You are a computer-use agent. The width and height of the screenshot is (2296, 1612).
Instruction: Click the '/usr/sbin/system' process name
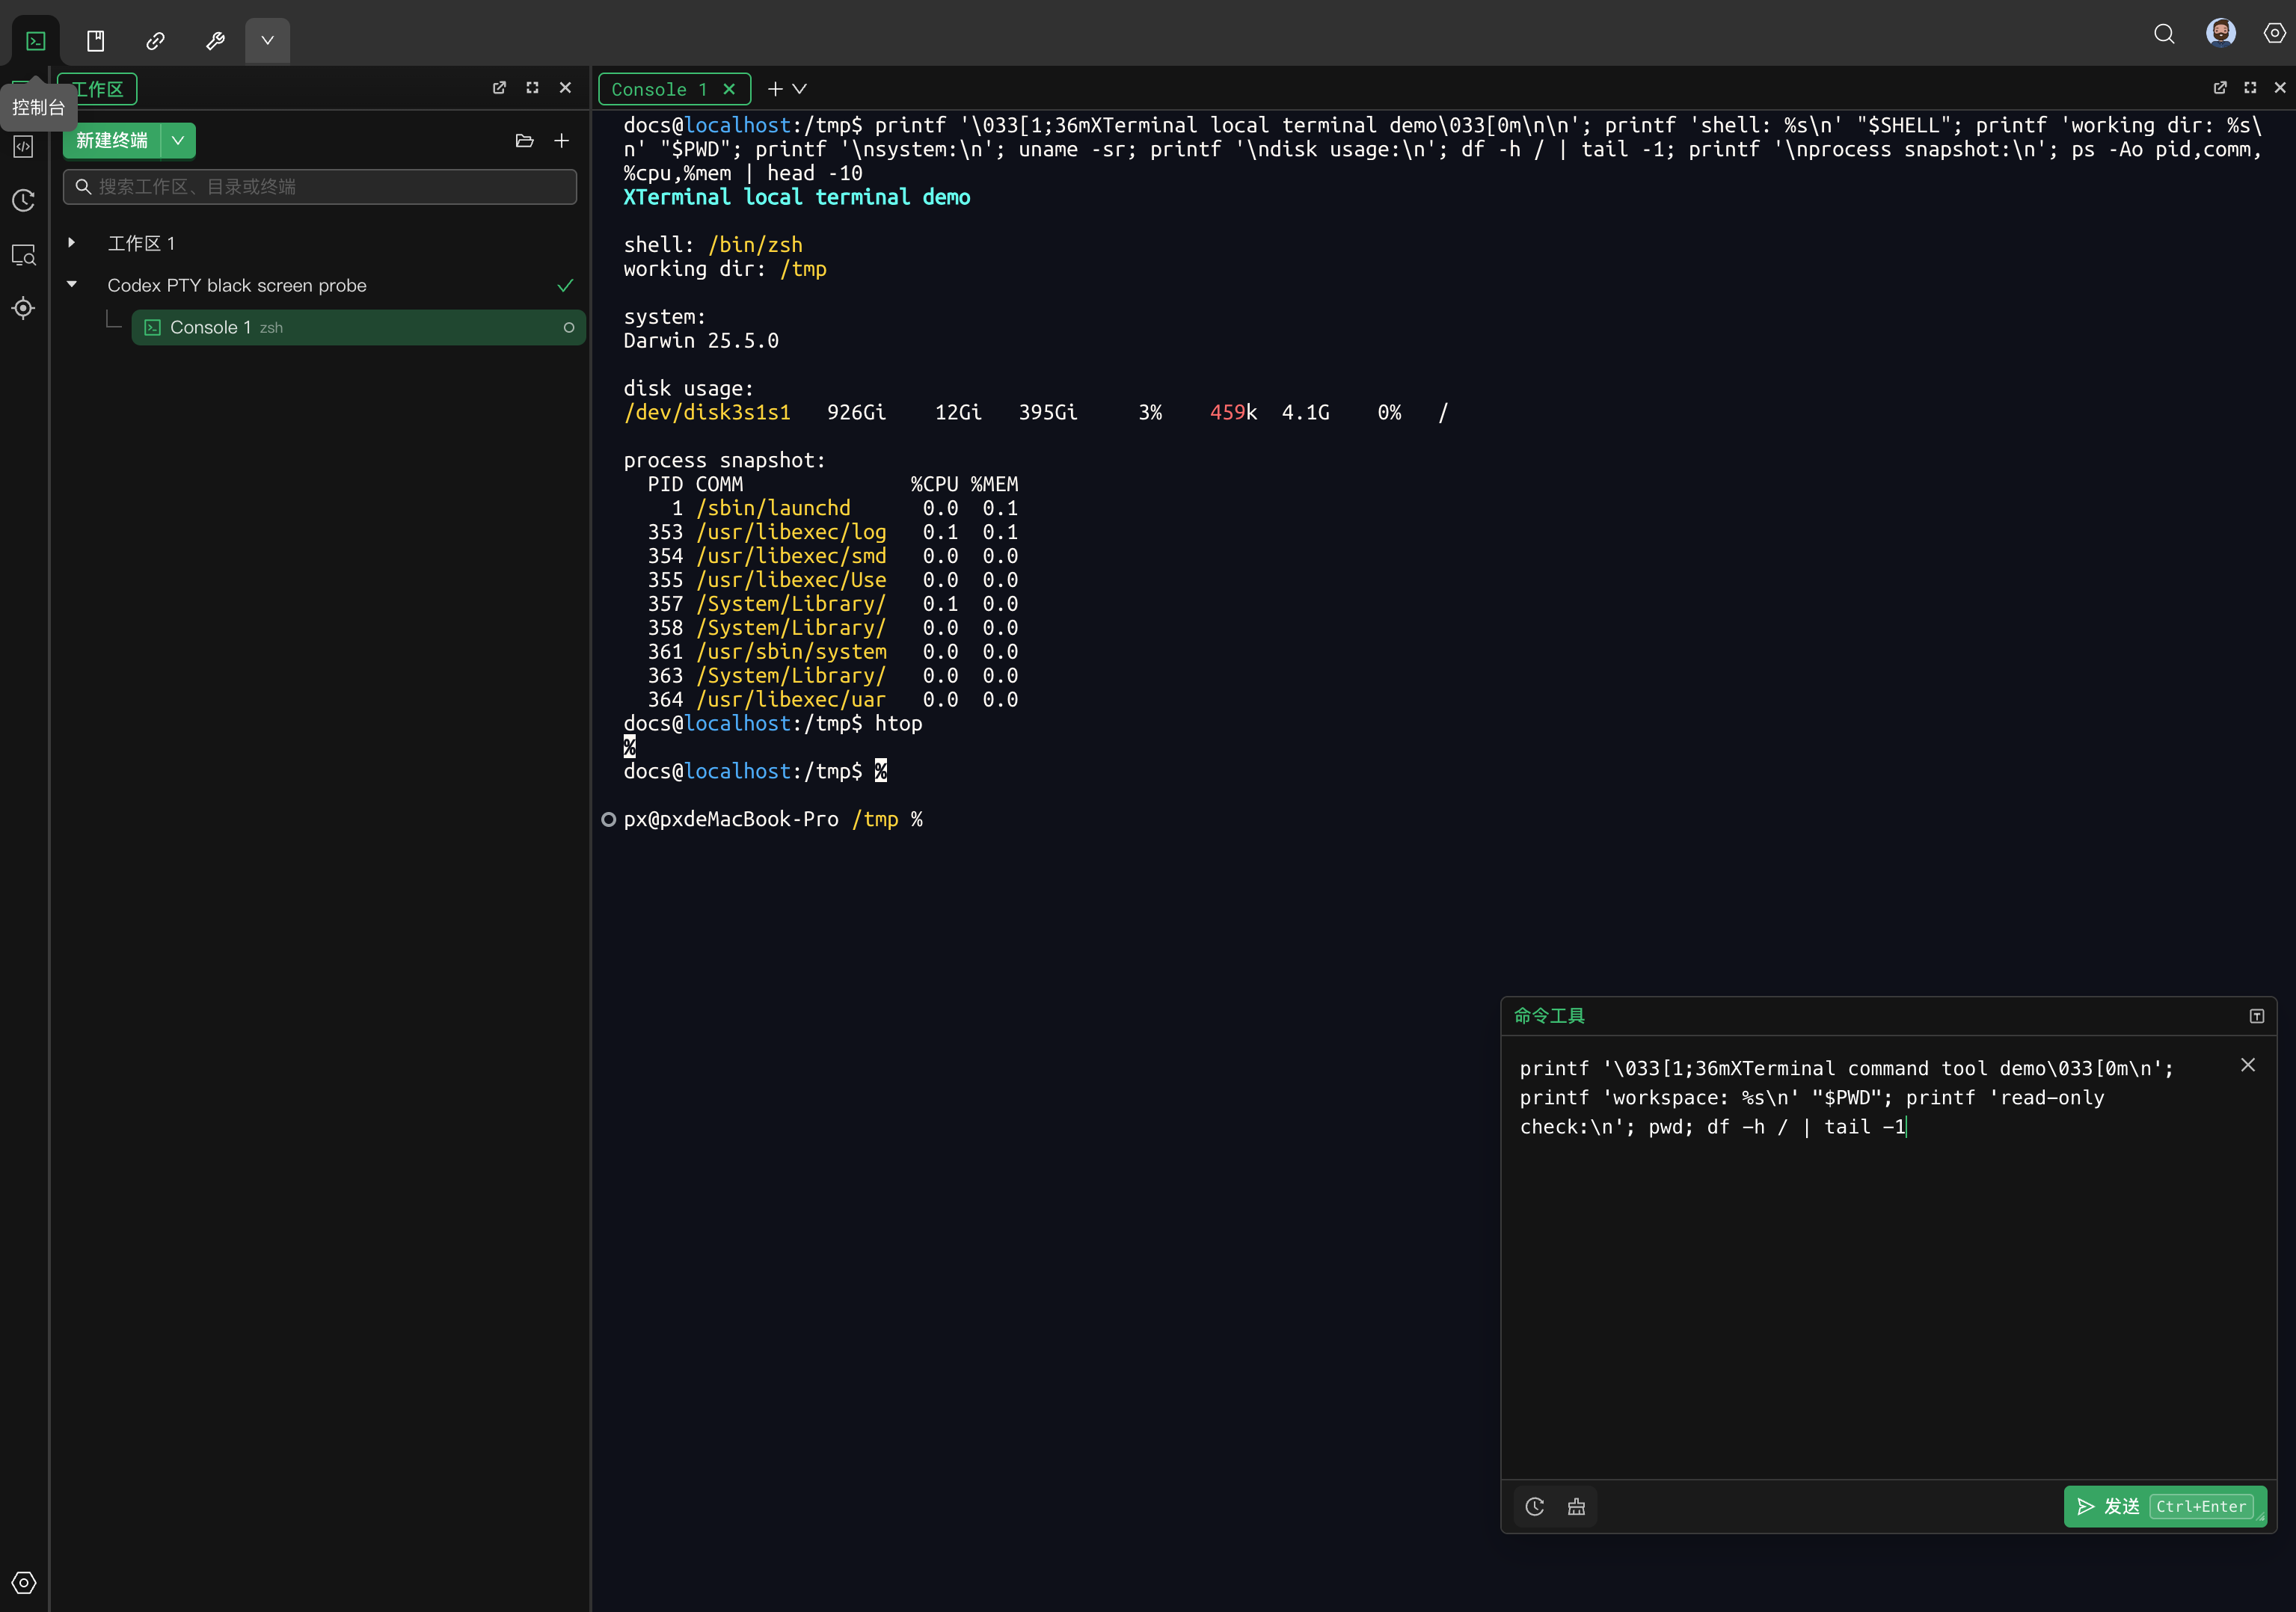click(x=791, y=652)
